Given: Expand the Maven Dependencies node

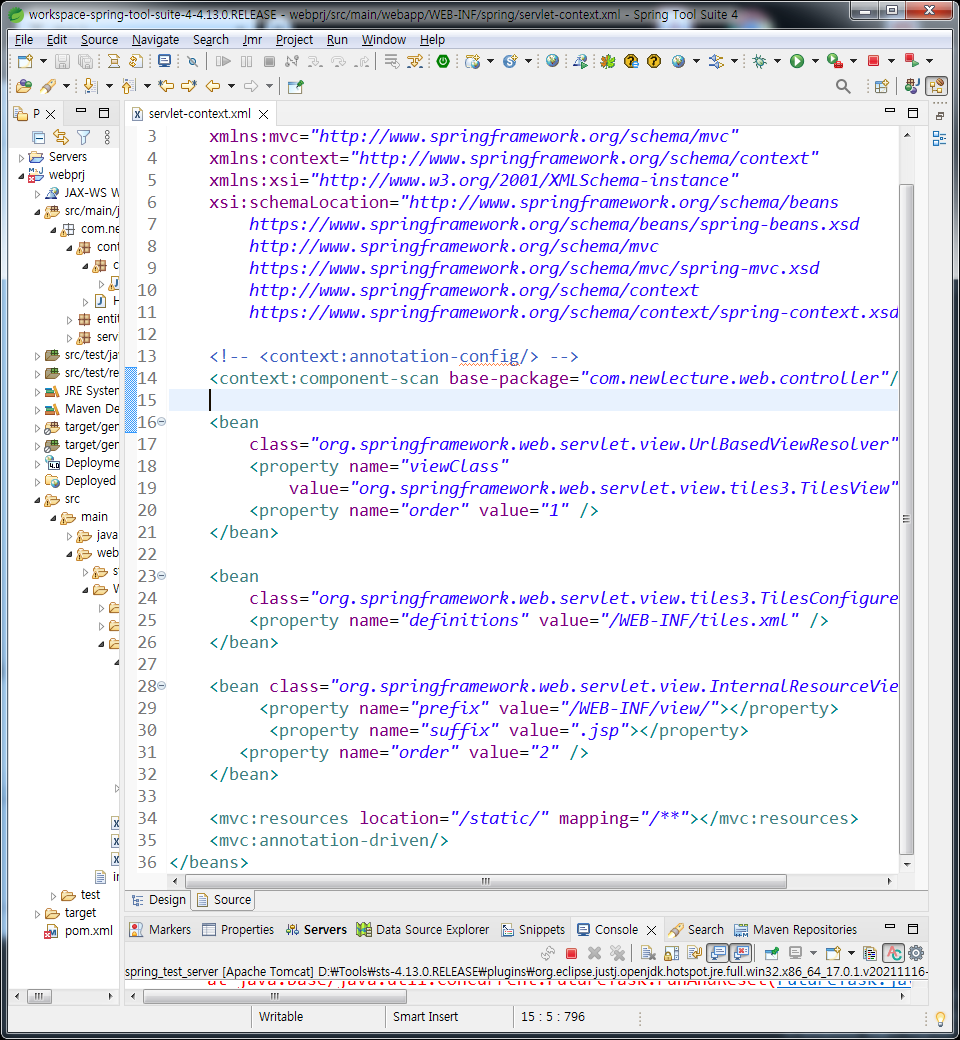Looking at the screenshot, I should pos(37,409).
